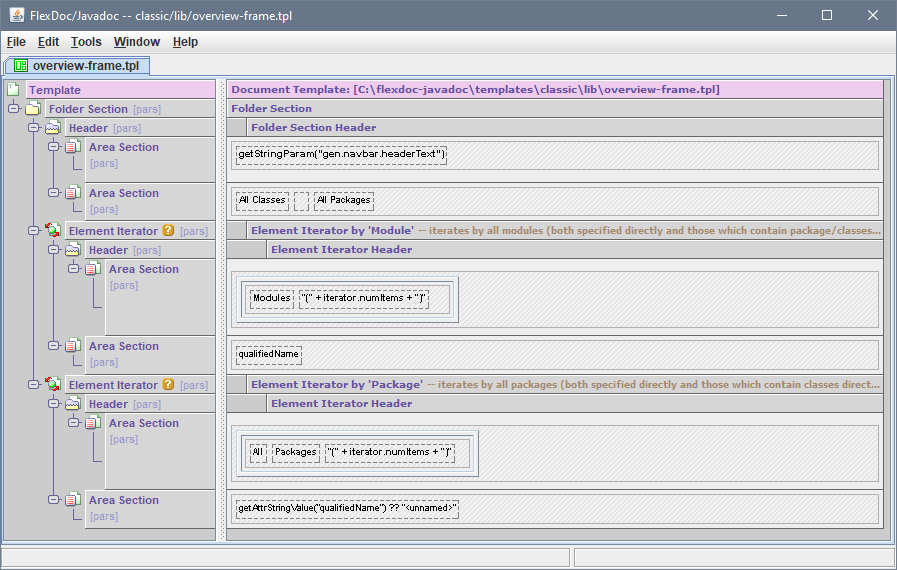Click the 'All Packages' control
Viewport: 897px width, 570px height.
click(x=343, y=201)
